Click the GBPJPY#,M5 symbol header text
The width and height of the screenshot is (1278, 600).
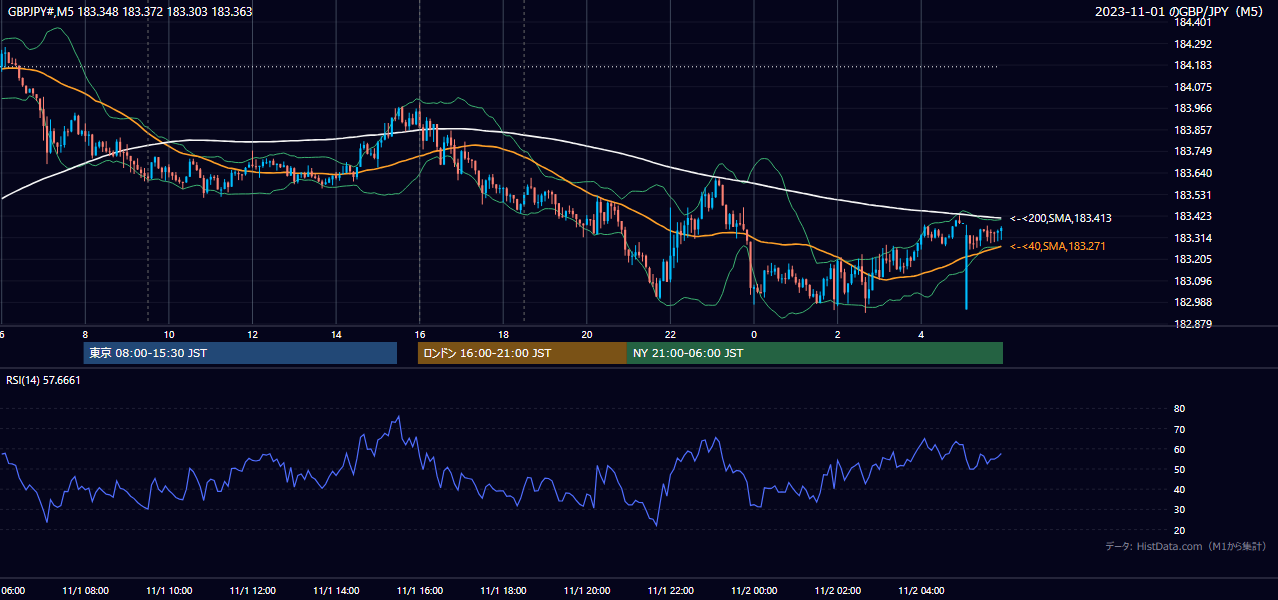tap(131, 12)
